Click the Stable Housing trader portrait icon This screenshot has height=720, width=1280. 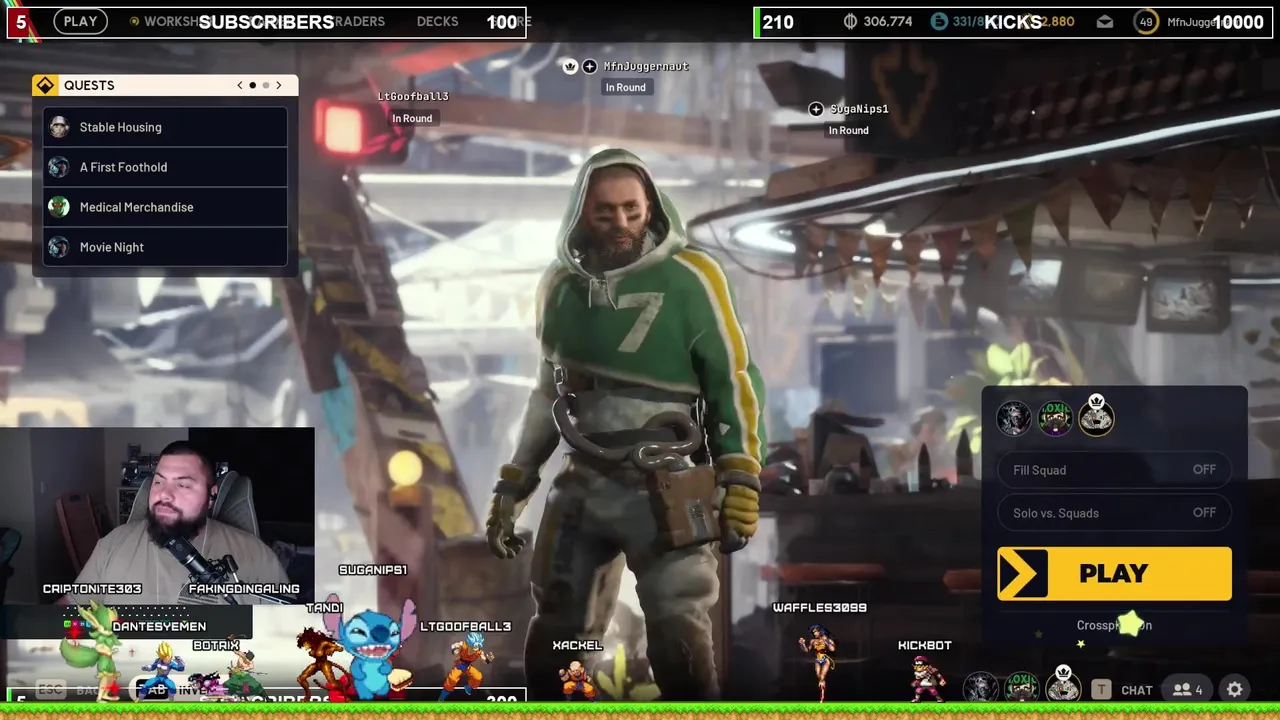click(59, 127)
